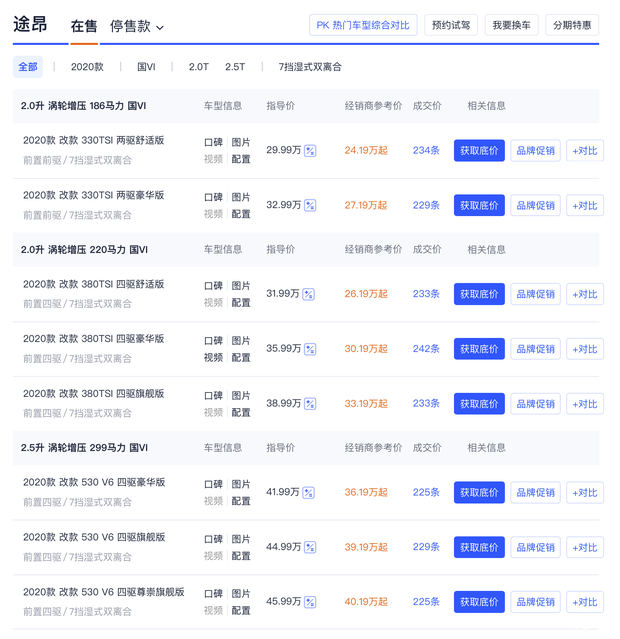Image resolution: width=620 pixels, height=639 pixels.
Task: Click the 预约试驾 button
Action: point(451,25)
